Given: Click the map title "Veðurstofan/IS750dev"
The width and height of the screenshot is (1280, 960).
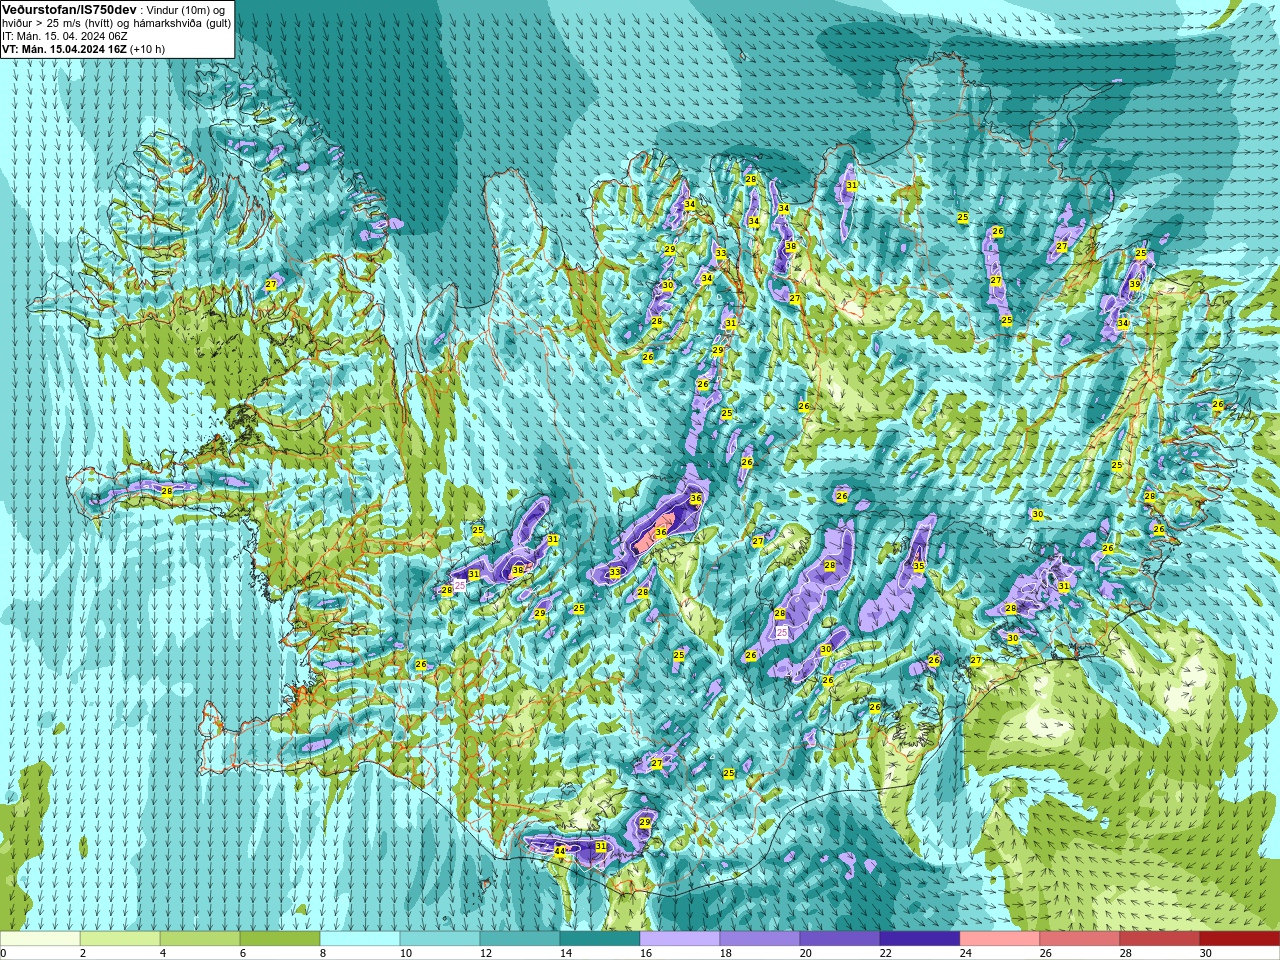Looking at the screenshot, I should 69,9.
